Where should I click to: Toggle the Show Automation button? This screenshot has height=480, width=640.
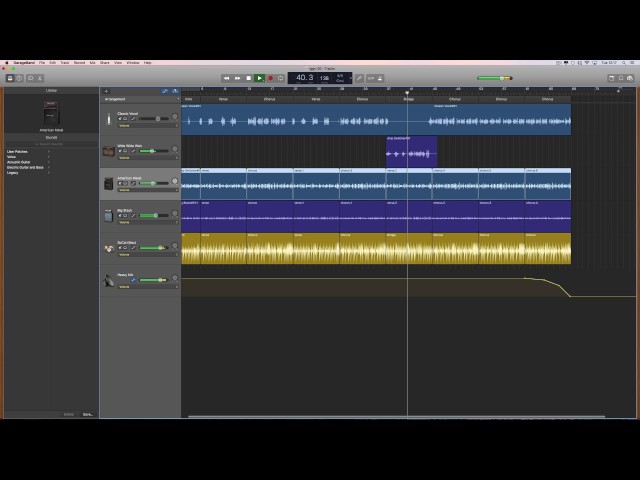(165, 91)
